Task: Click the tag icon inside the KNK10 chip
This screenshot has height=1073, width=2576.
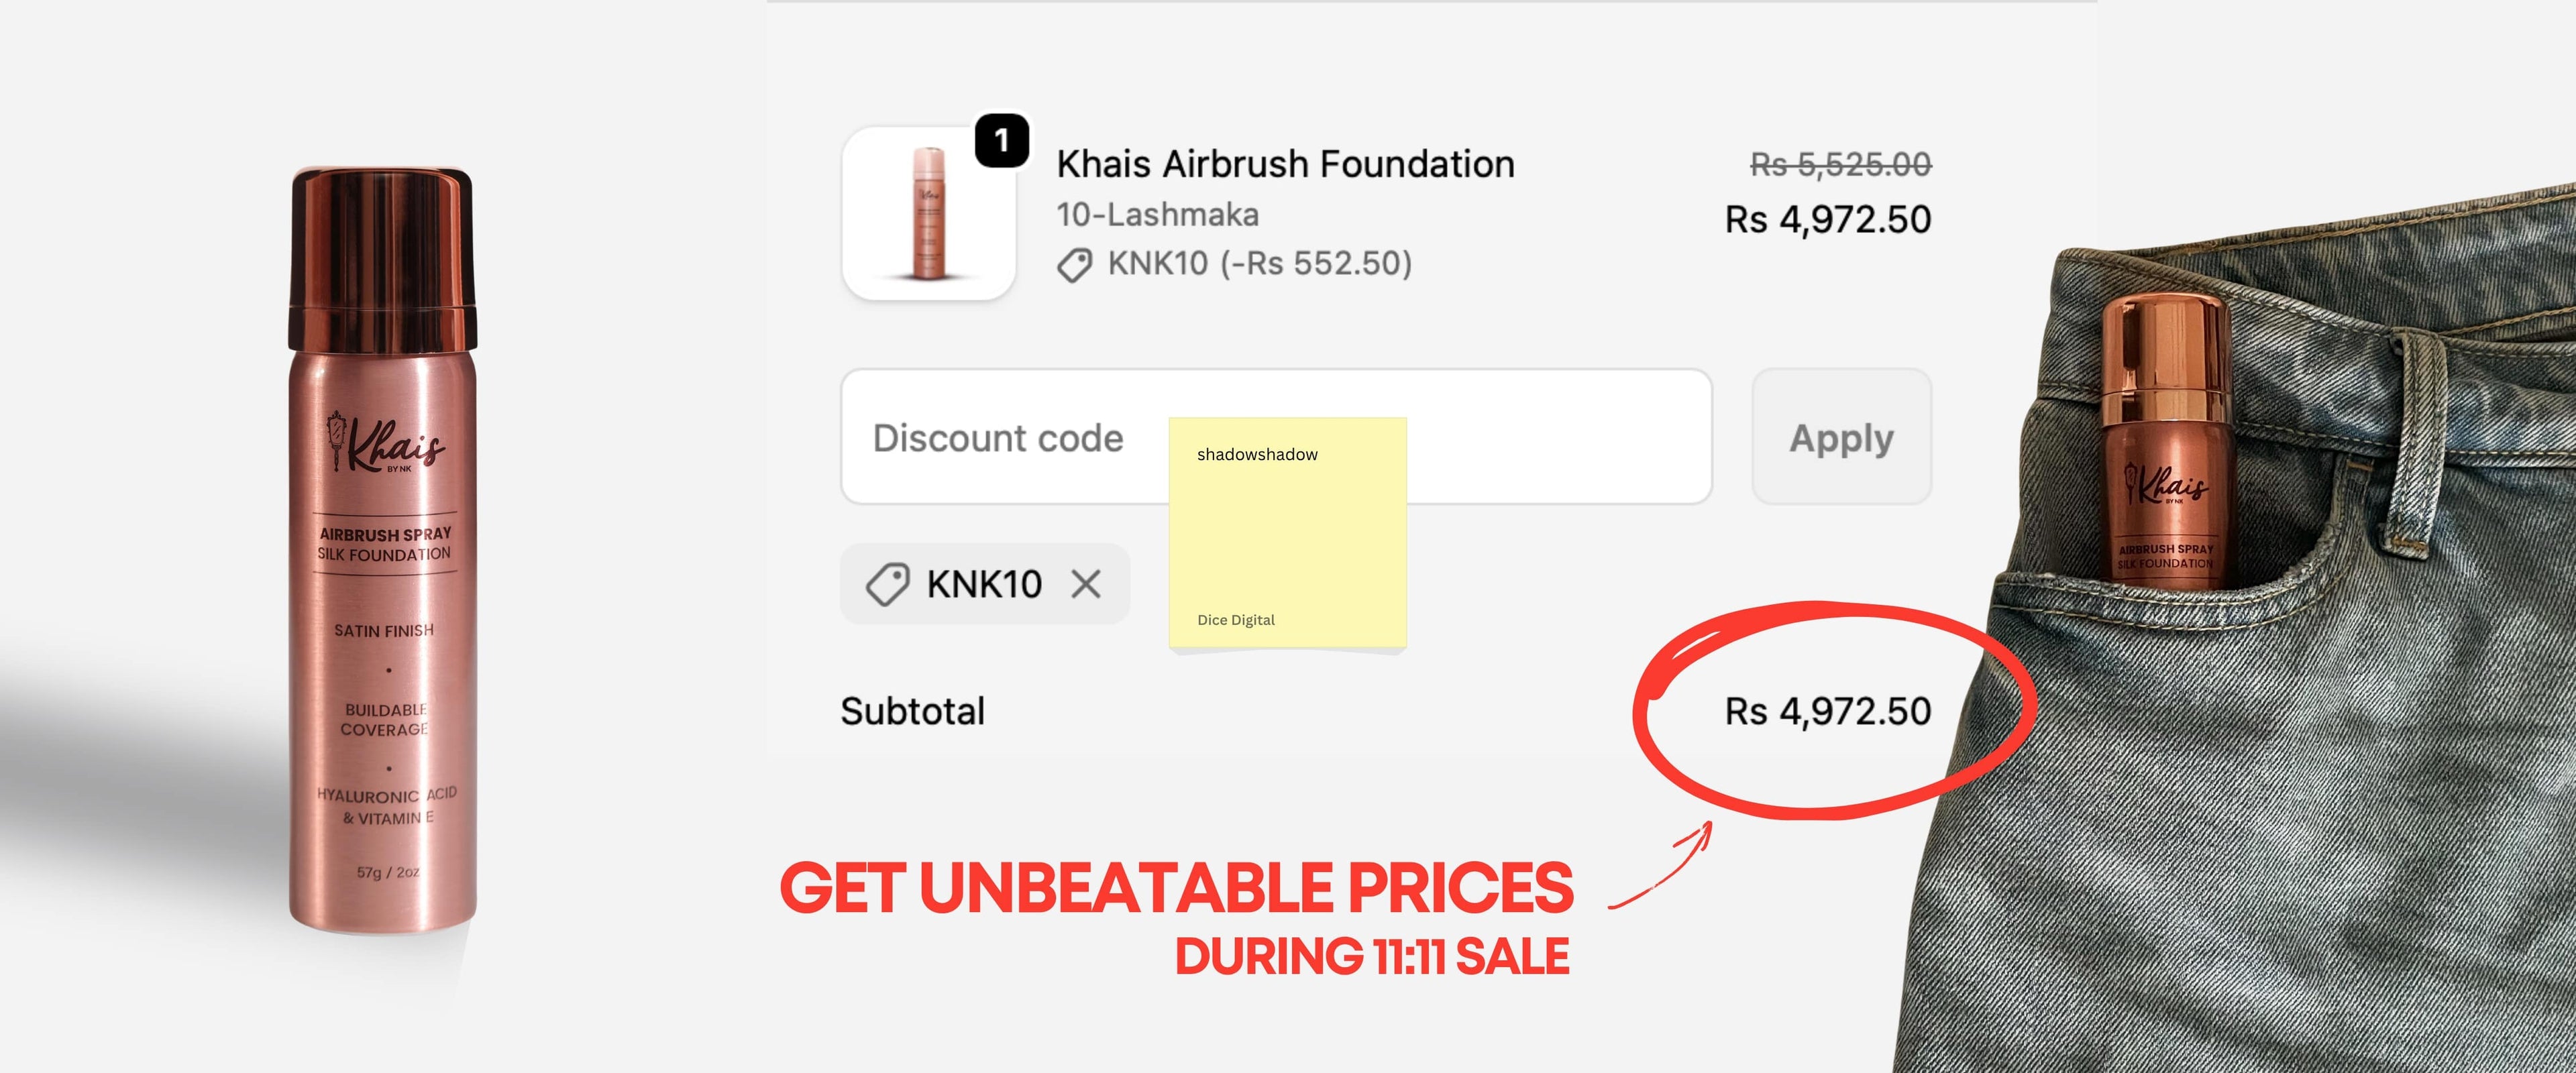Action: click(x=887, y=584)
